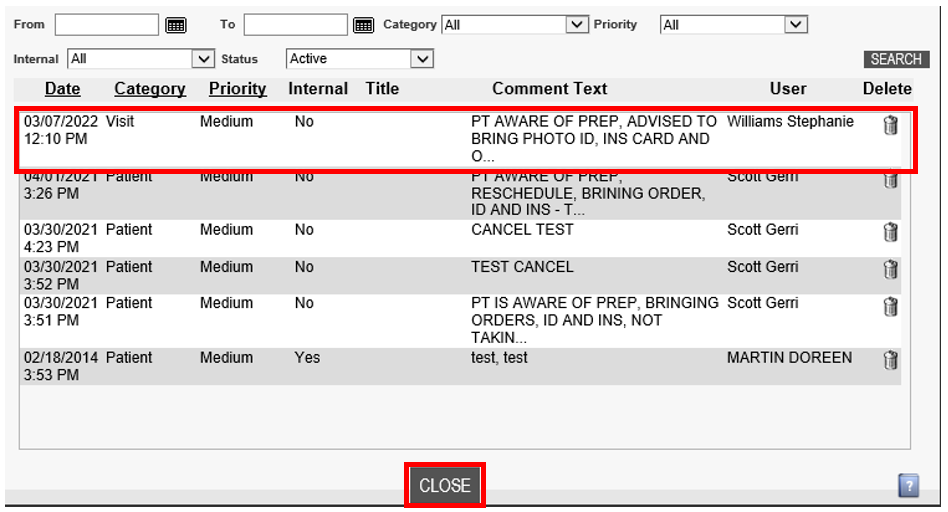
Task: Delete the 03/30/2021 4:23 PM CANCEL TEST comment
Action: pyautogui.click(x=890, y=232)
